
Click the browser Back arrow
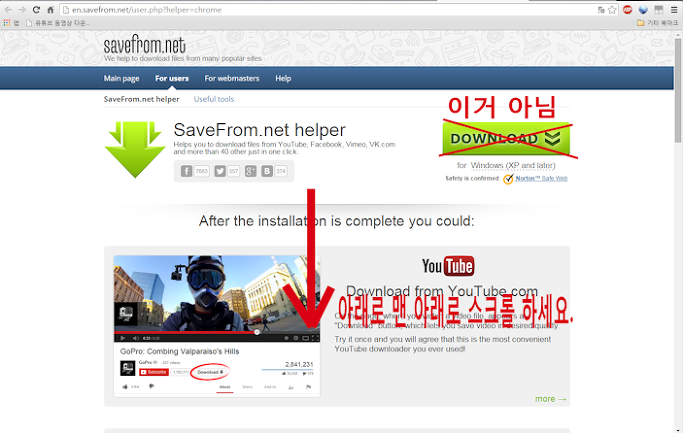click(8, 10)
